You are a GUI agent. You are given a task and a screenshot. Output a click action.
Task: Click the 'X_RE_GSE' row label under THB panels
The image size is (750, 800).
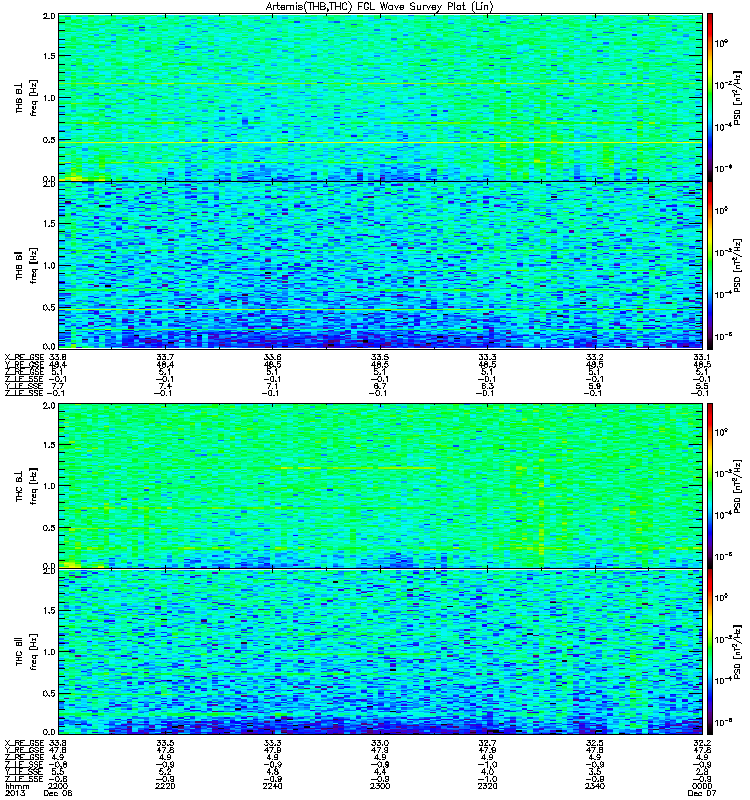[24, 357]
